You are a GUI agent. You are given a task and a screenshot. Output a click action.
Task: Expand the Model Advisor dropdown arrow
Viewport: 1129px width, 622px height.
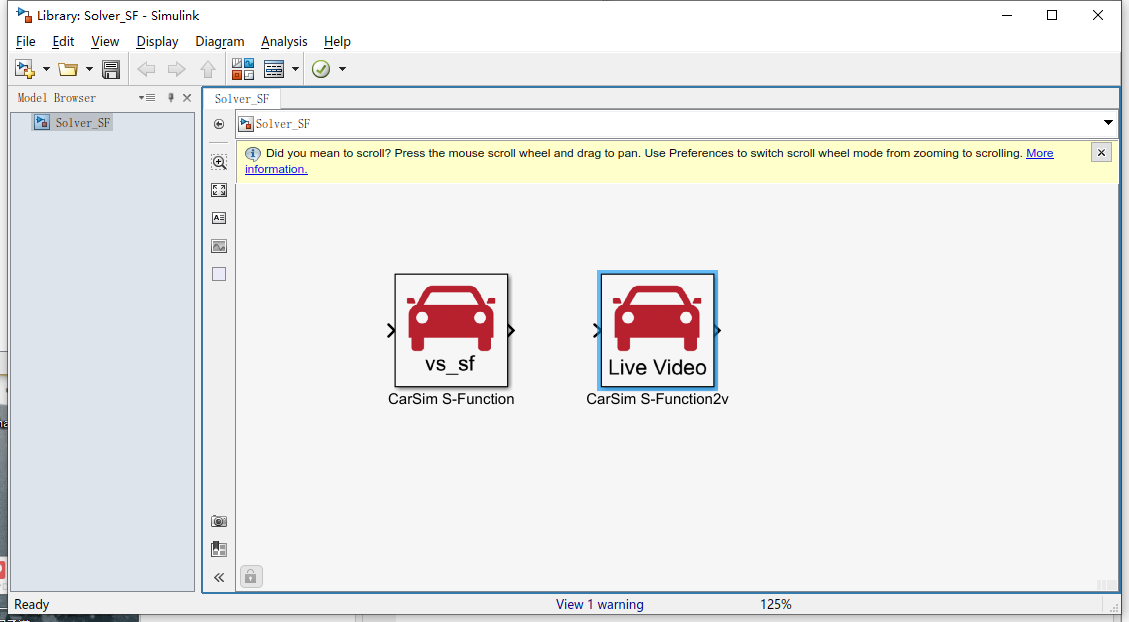click(x=342, y=69)
